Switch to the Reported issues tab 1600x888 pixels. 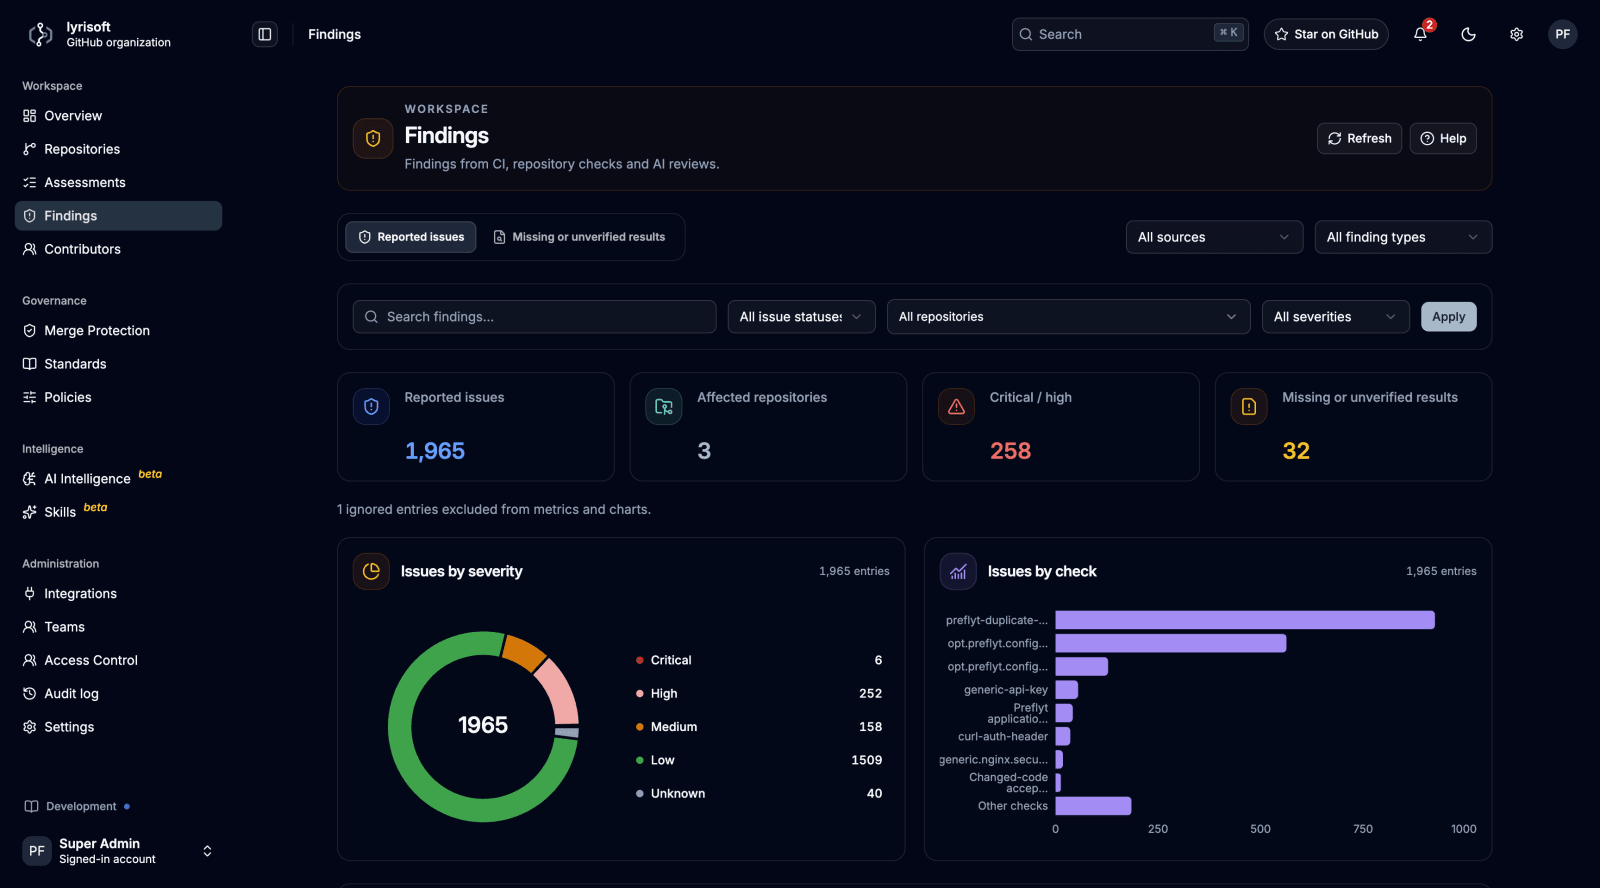point(411,237)
